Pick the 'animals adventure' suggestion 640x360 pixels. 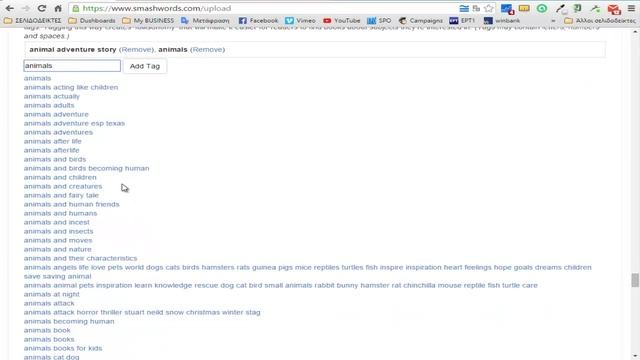56,114
